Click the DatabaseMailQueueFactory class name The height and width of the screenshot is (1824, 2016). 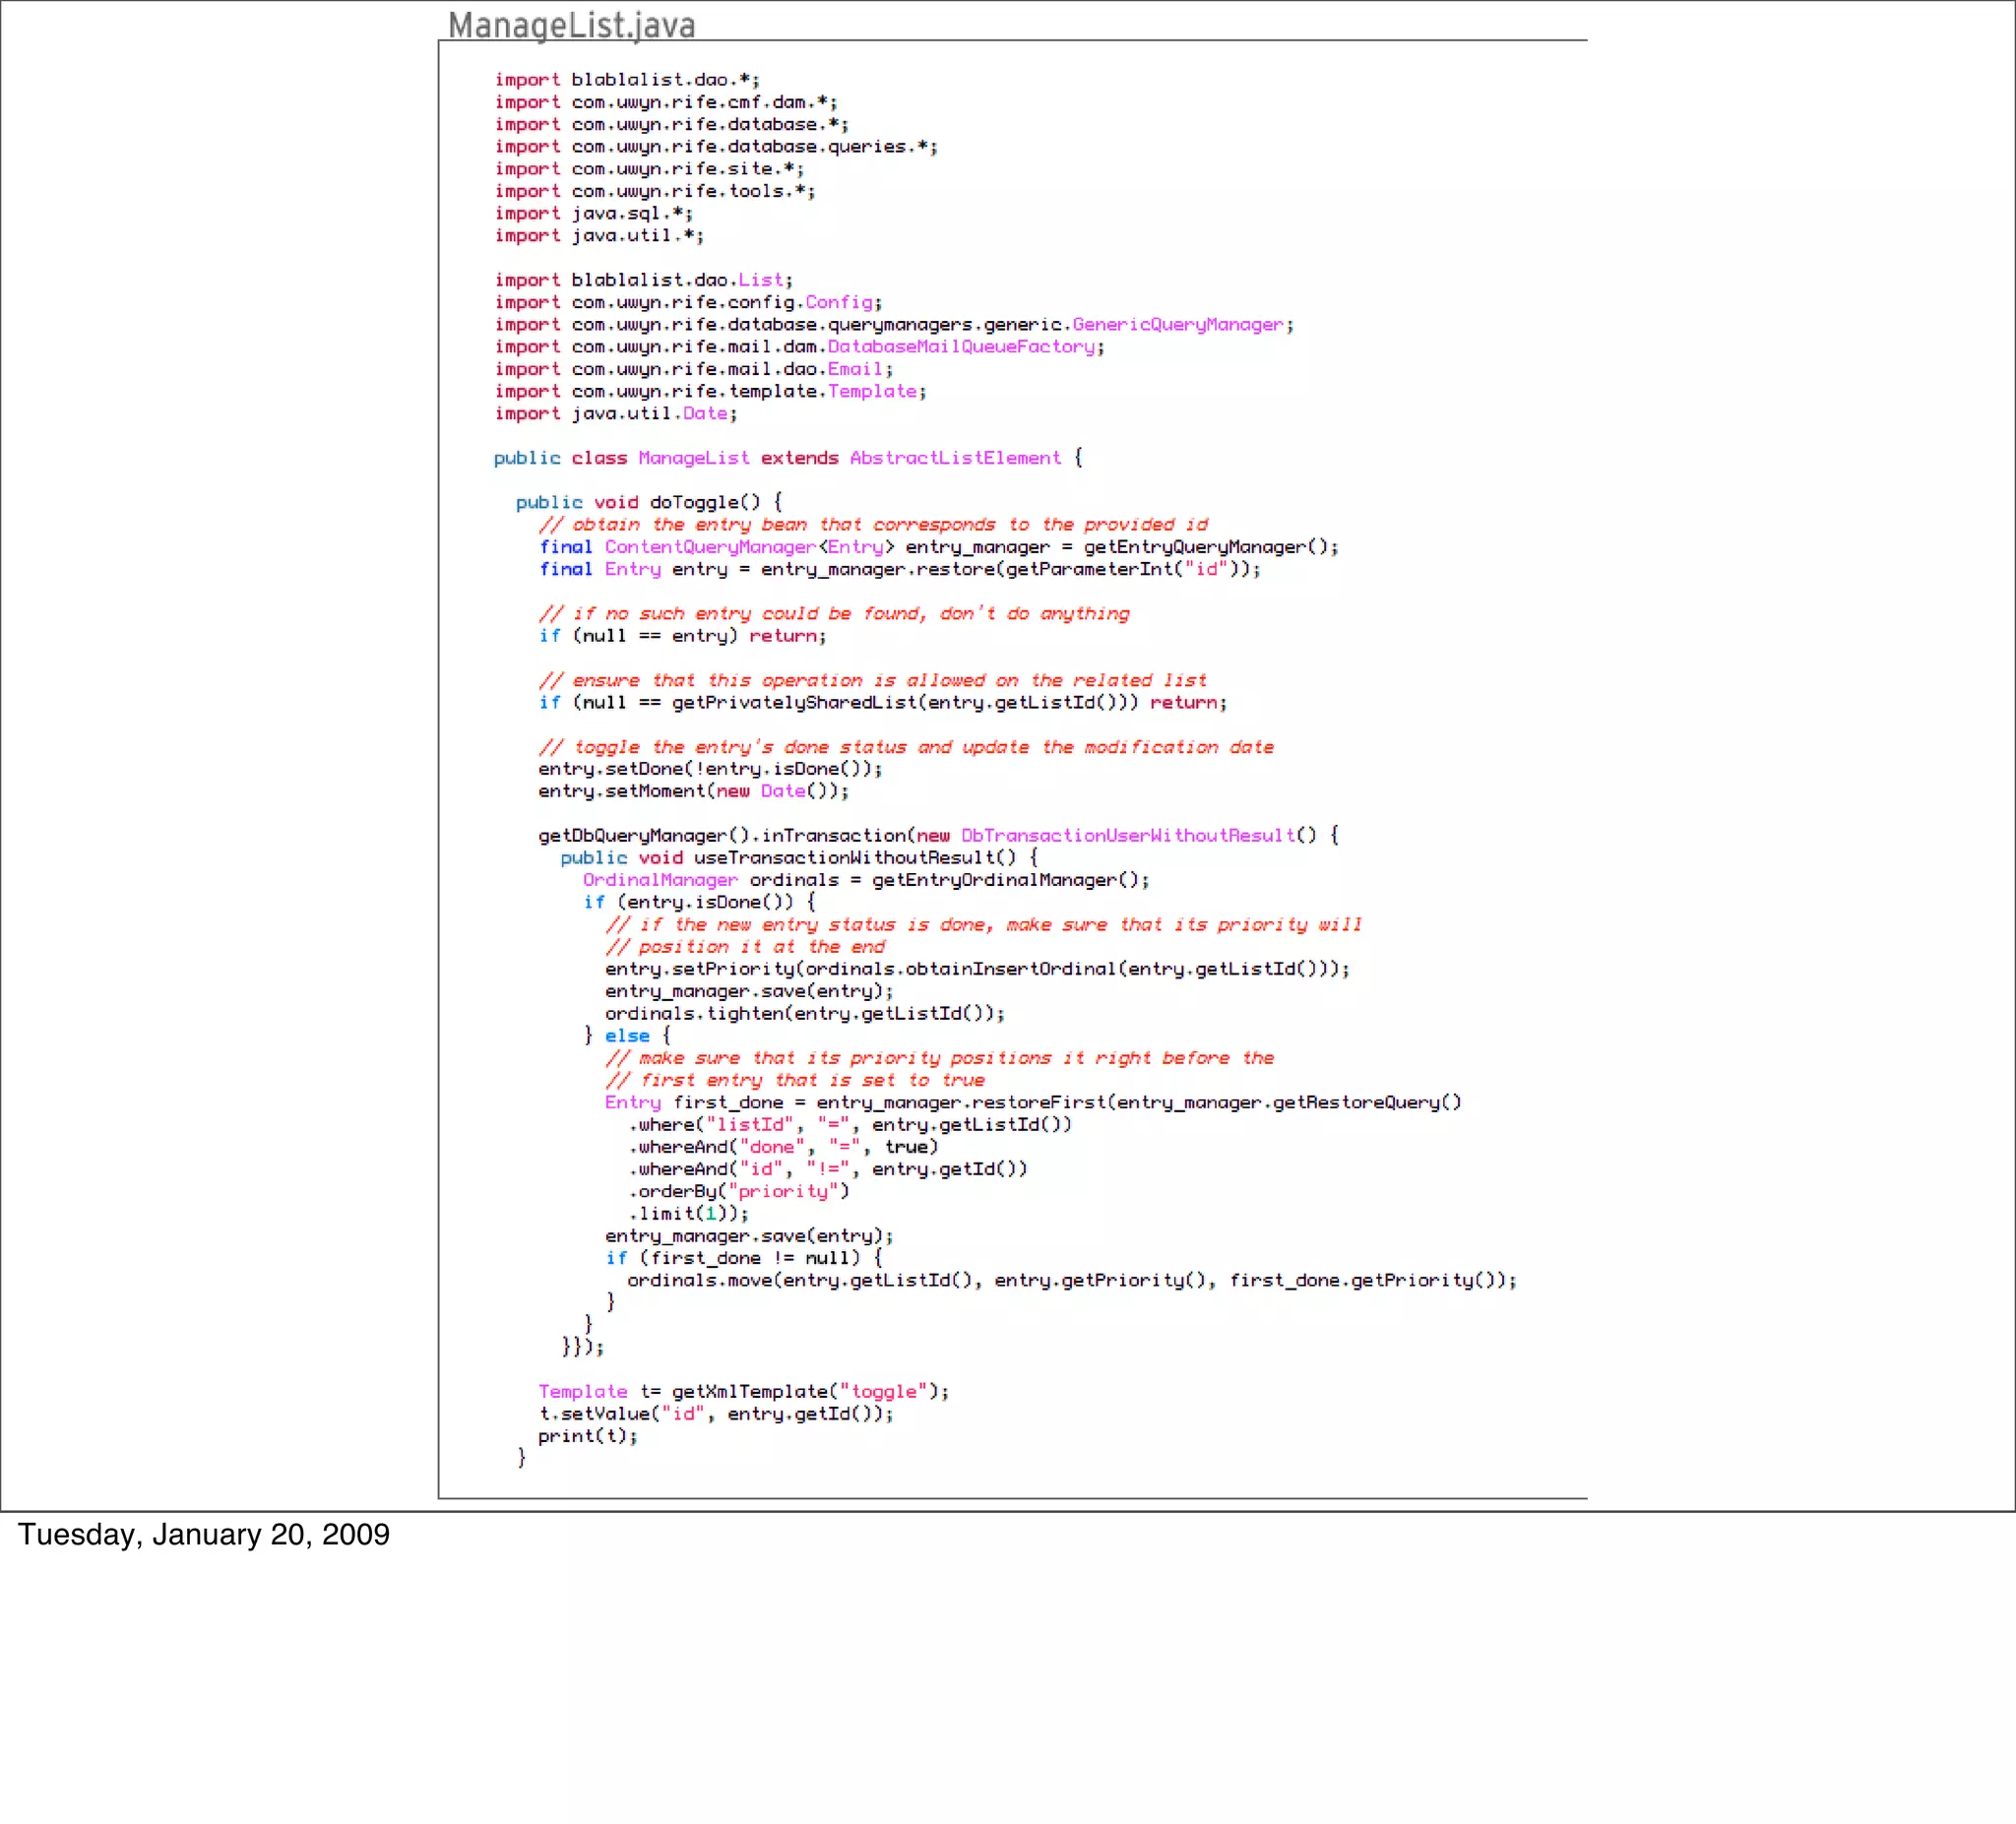tap(961, 346)
